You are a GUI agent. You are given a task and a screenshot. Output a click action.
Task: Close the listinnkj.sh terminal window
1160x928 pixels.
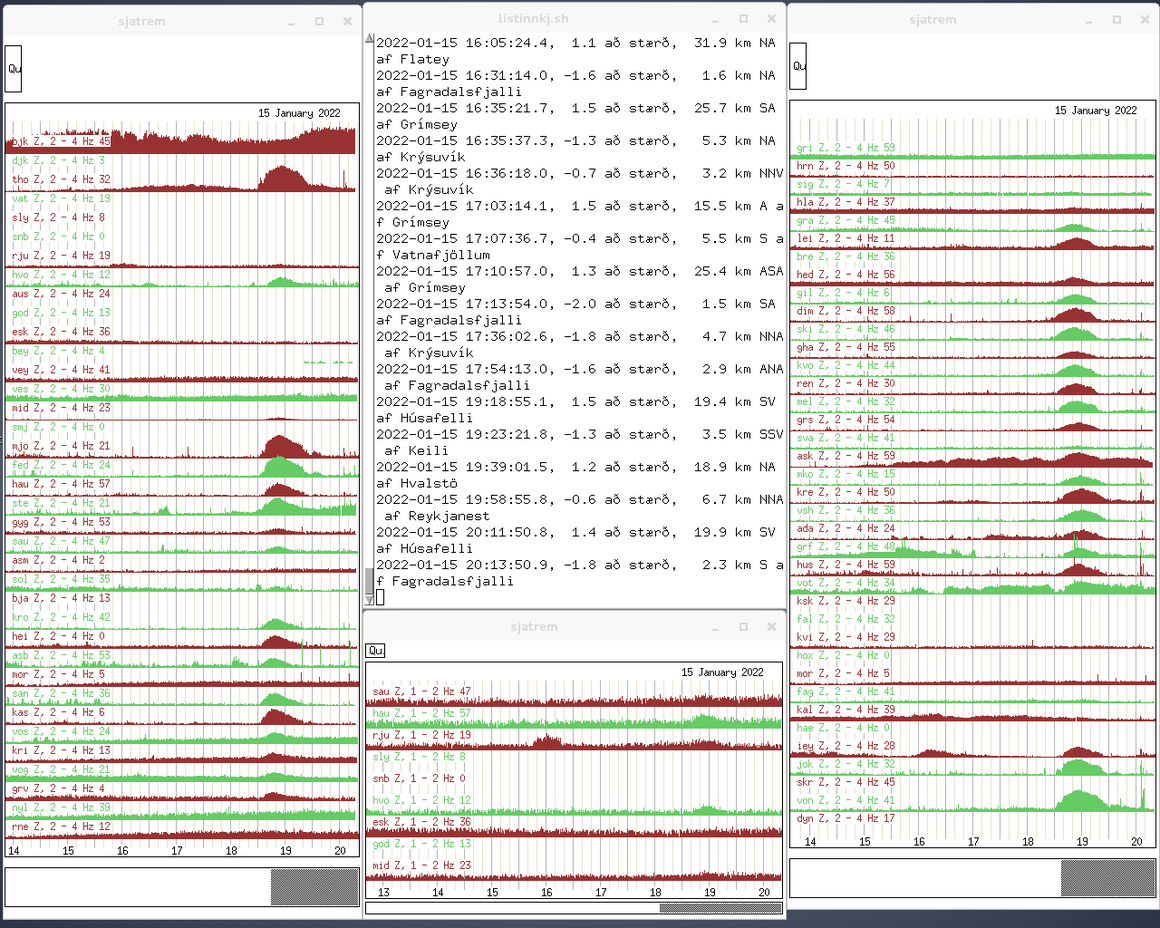click(x=772, y=19)
